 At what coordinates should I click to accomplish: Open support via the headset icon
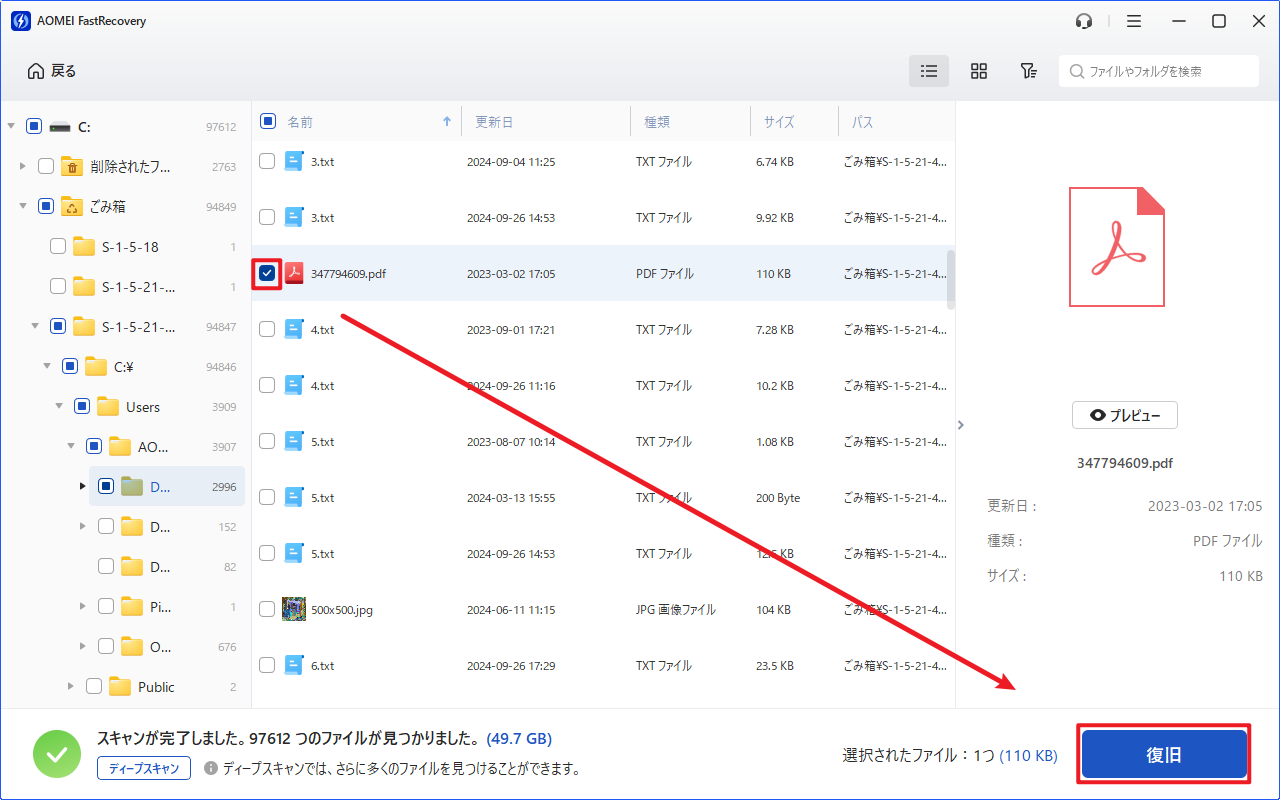1084,21
